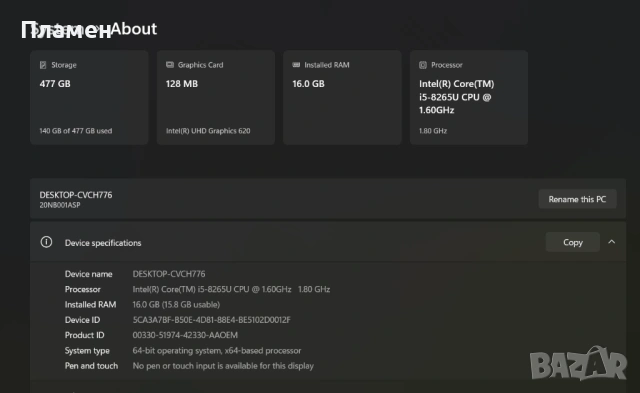Click the Product ID 00330-51974-42330-AAOEM

tap(185, 335)
